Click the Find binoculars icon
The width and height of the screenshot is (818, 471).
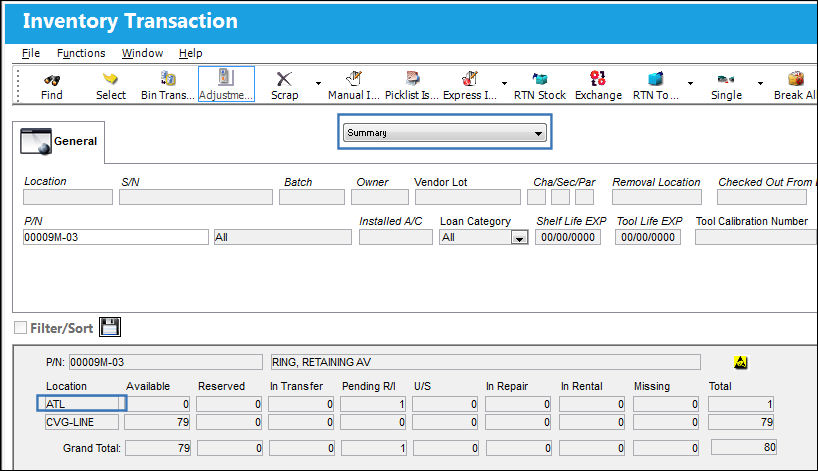click(x=52, y=80)
